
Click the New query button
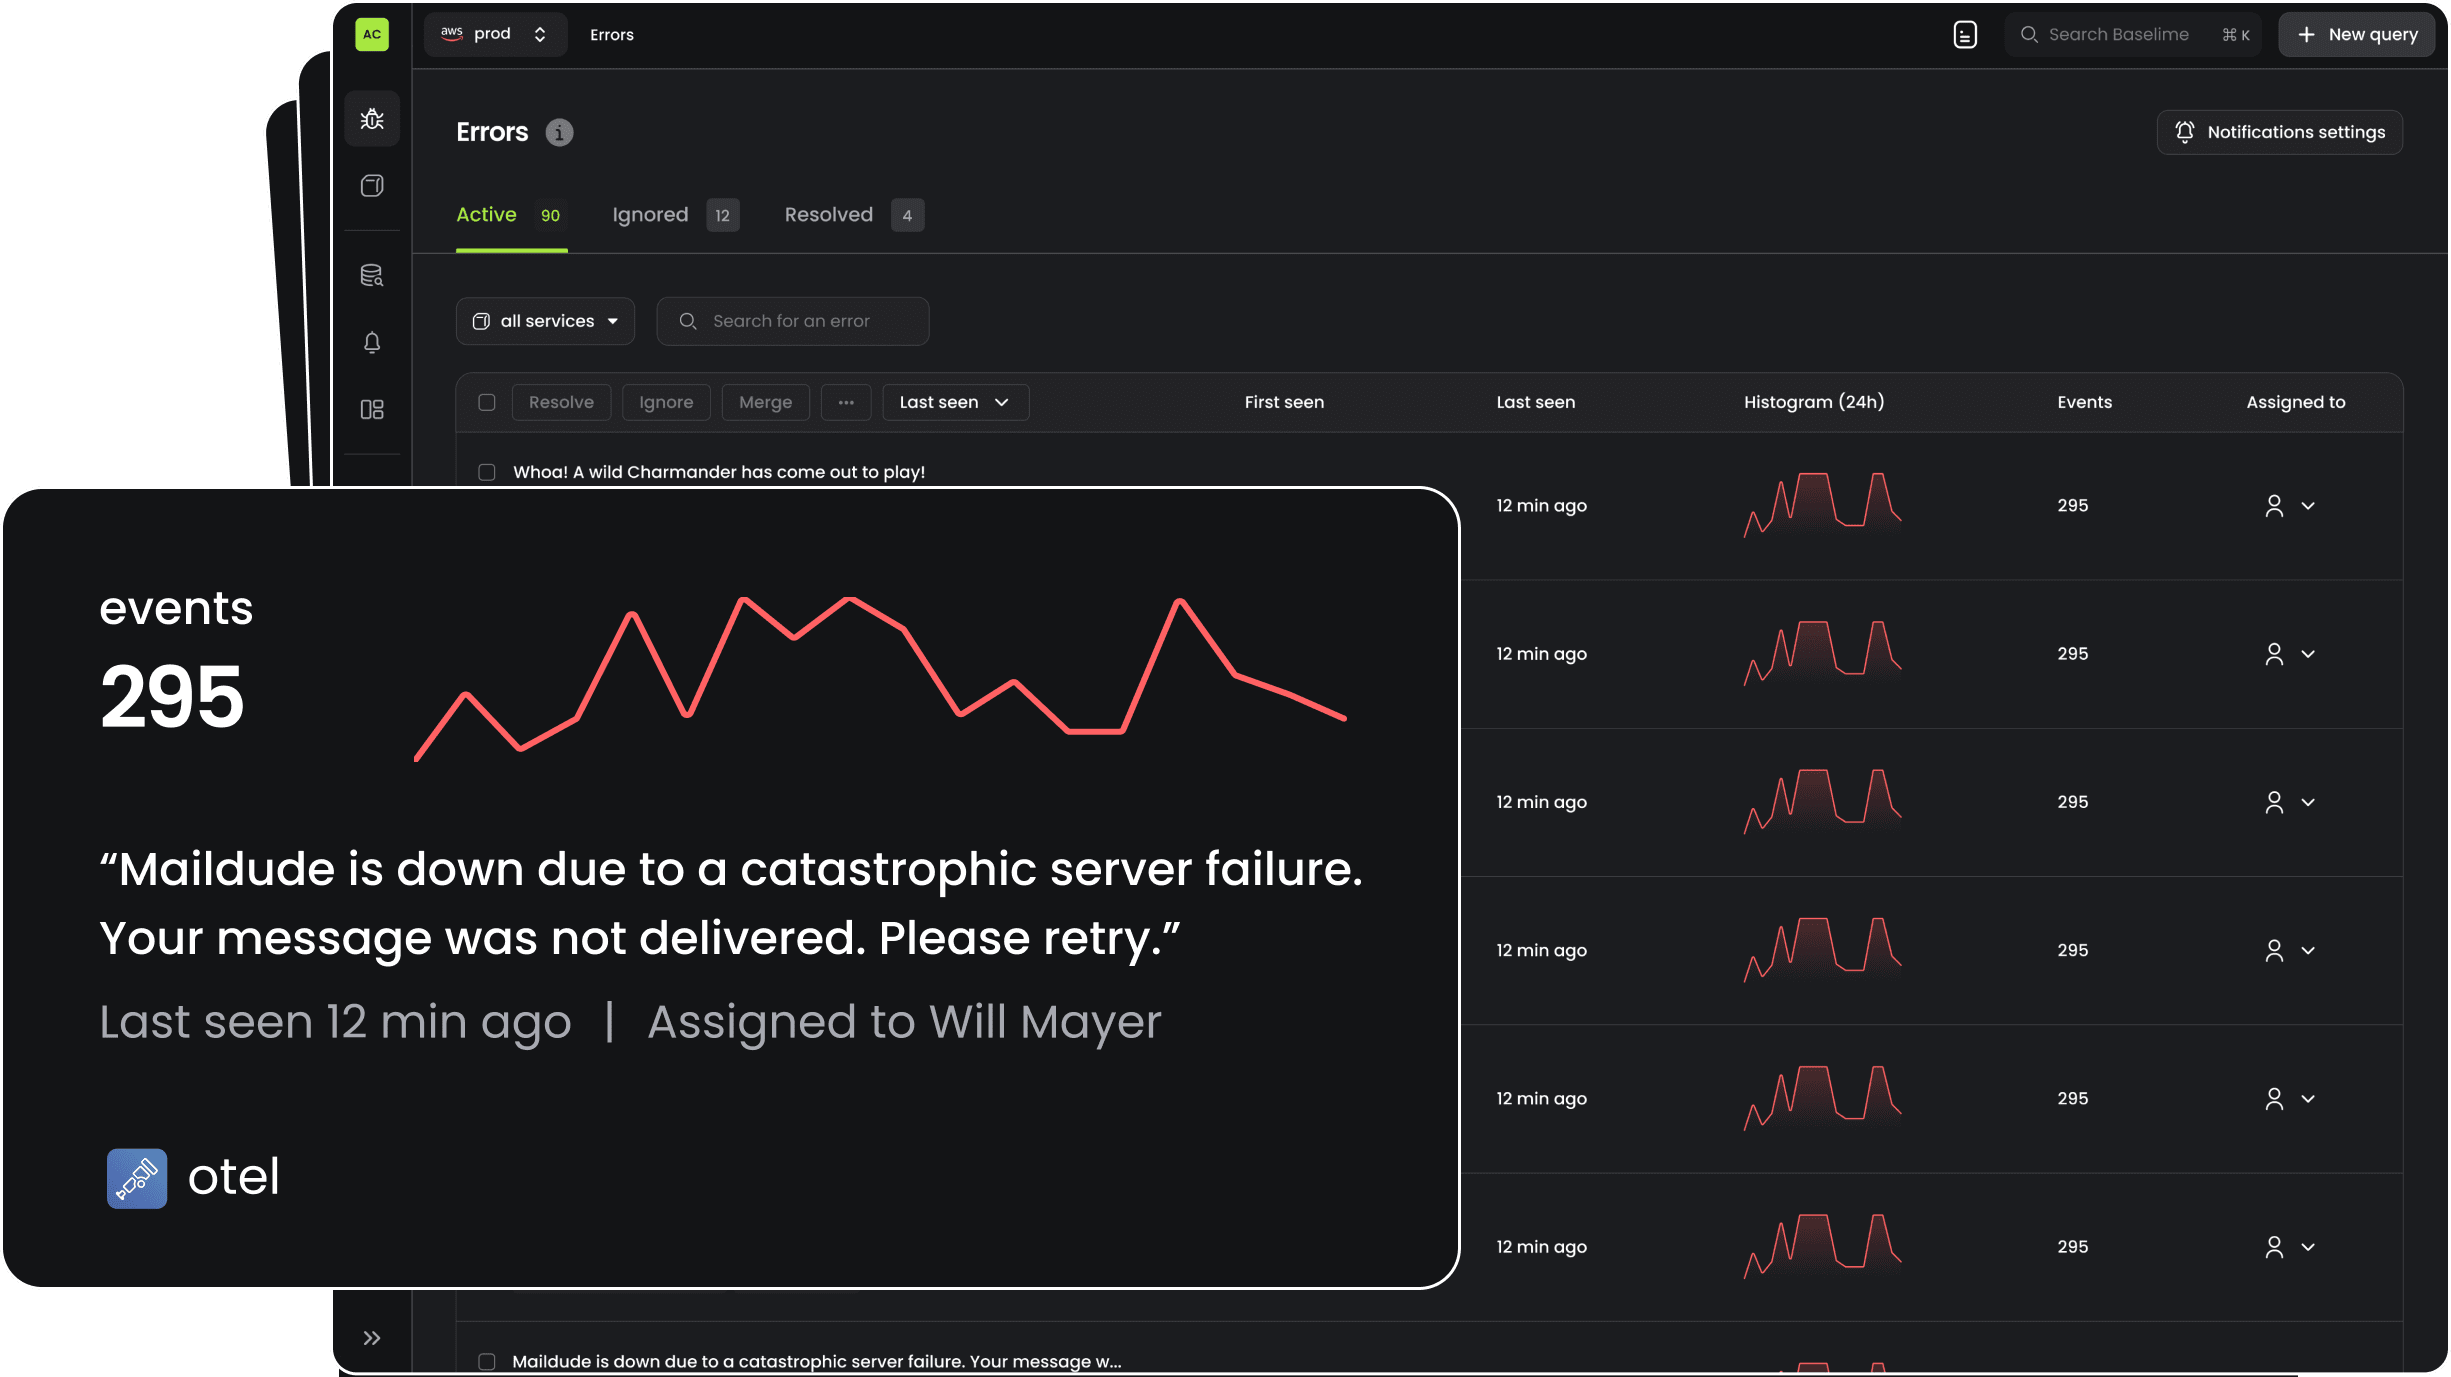[x=2356, y=35]
